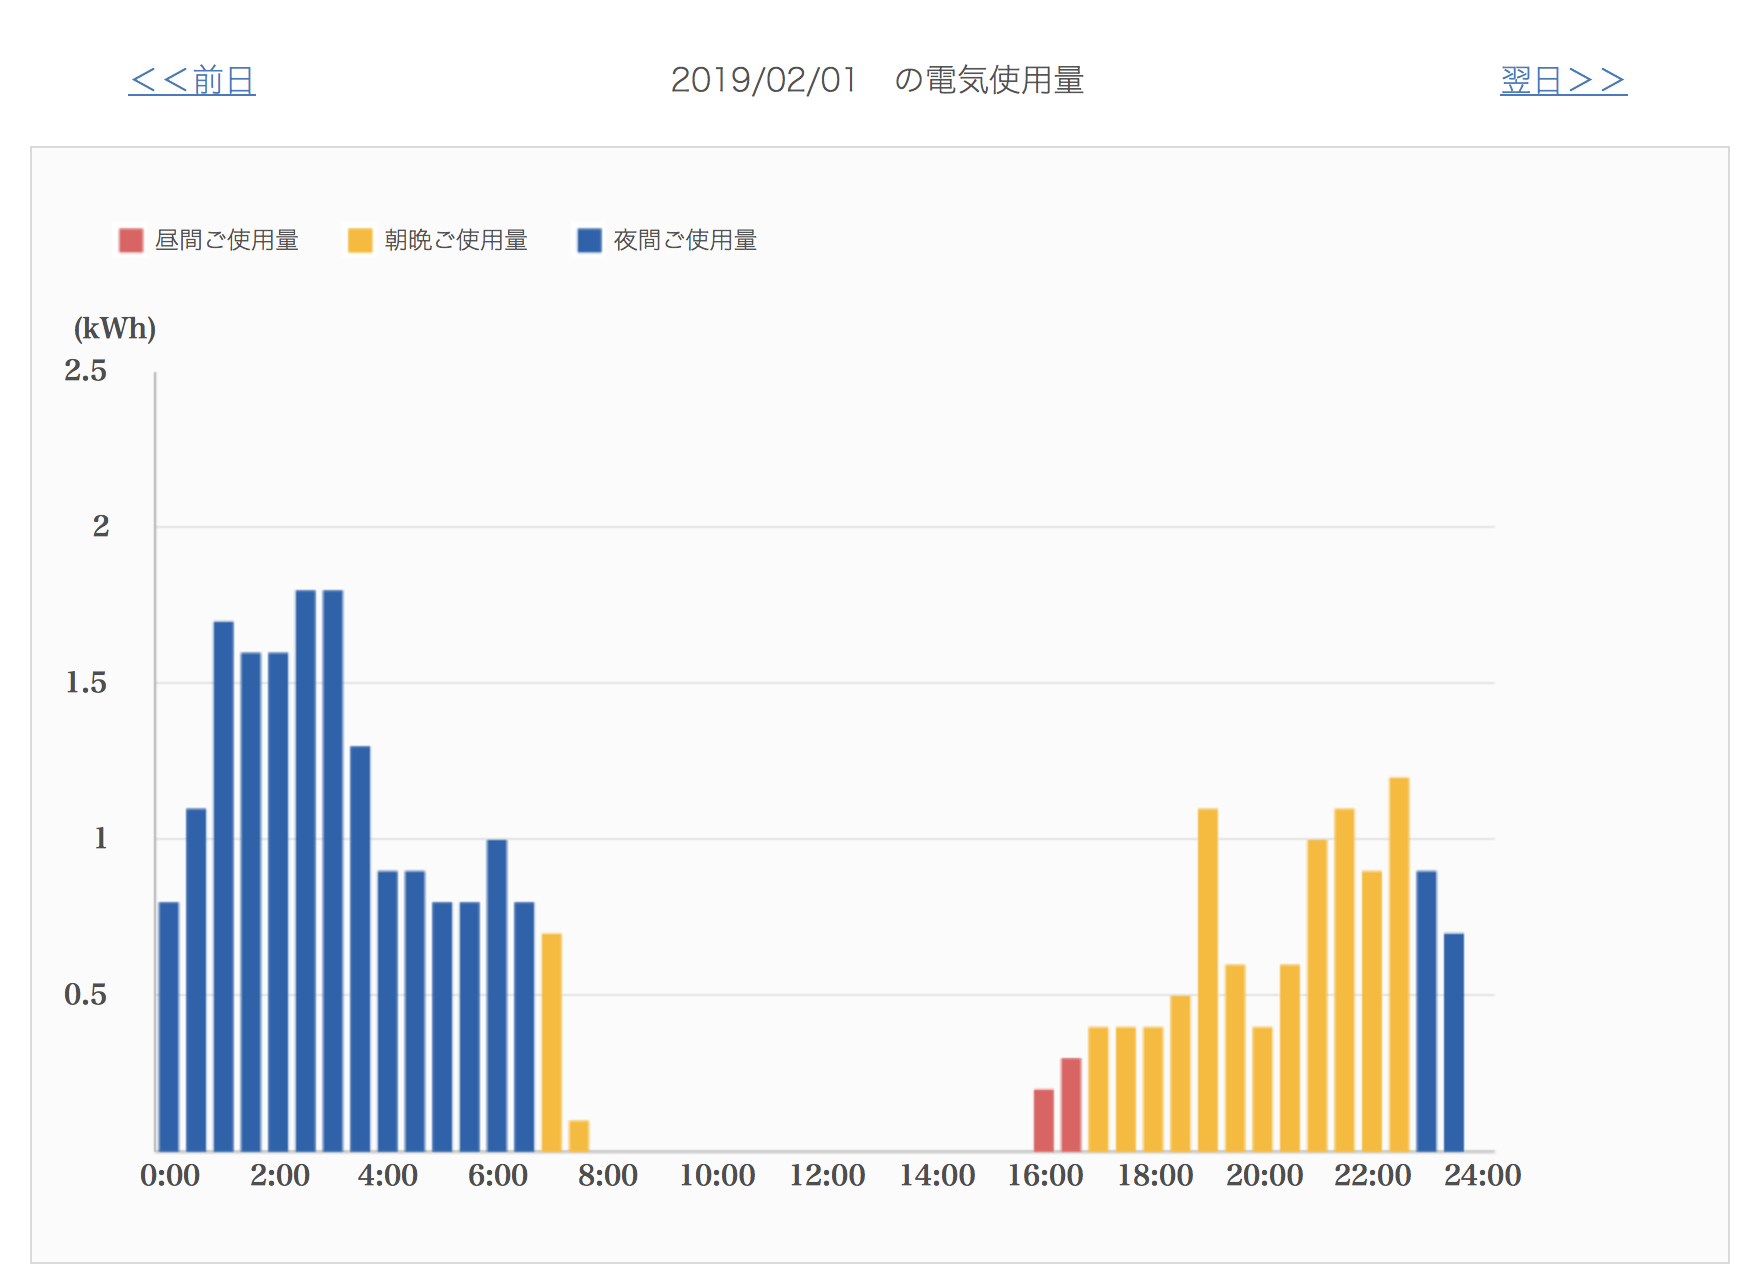
Task: Click the yellow bar at 7:00 morning
Action: tap(552, 1042)
